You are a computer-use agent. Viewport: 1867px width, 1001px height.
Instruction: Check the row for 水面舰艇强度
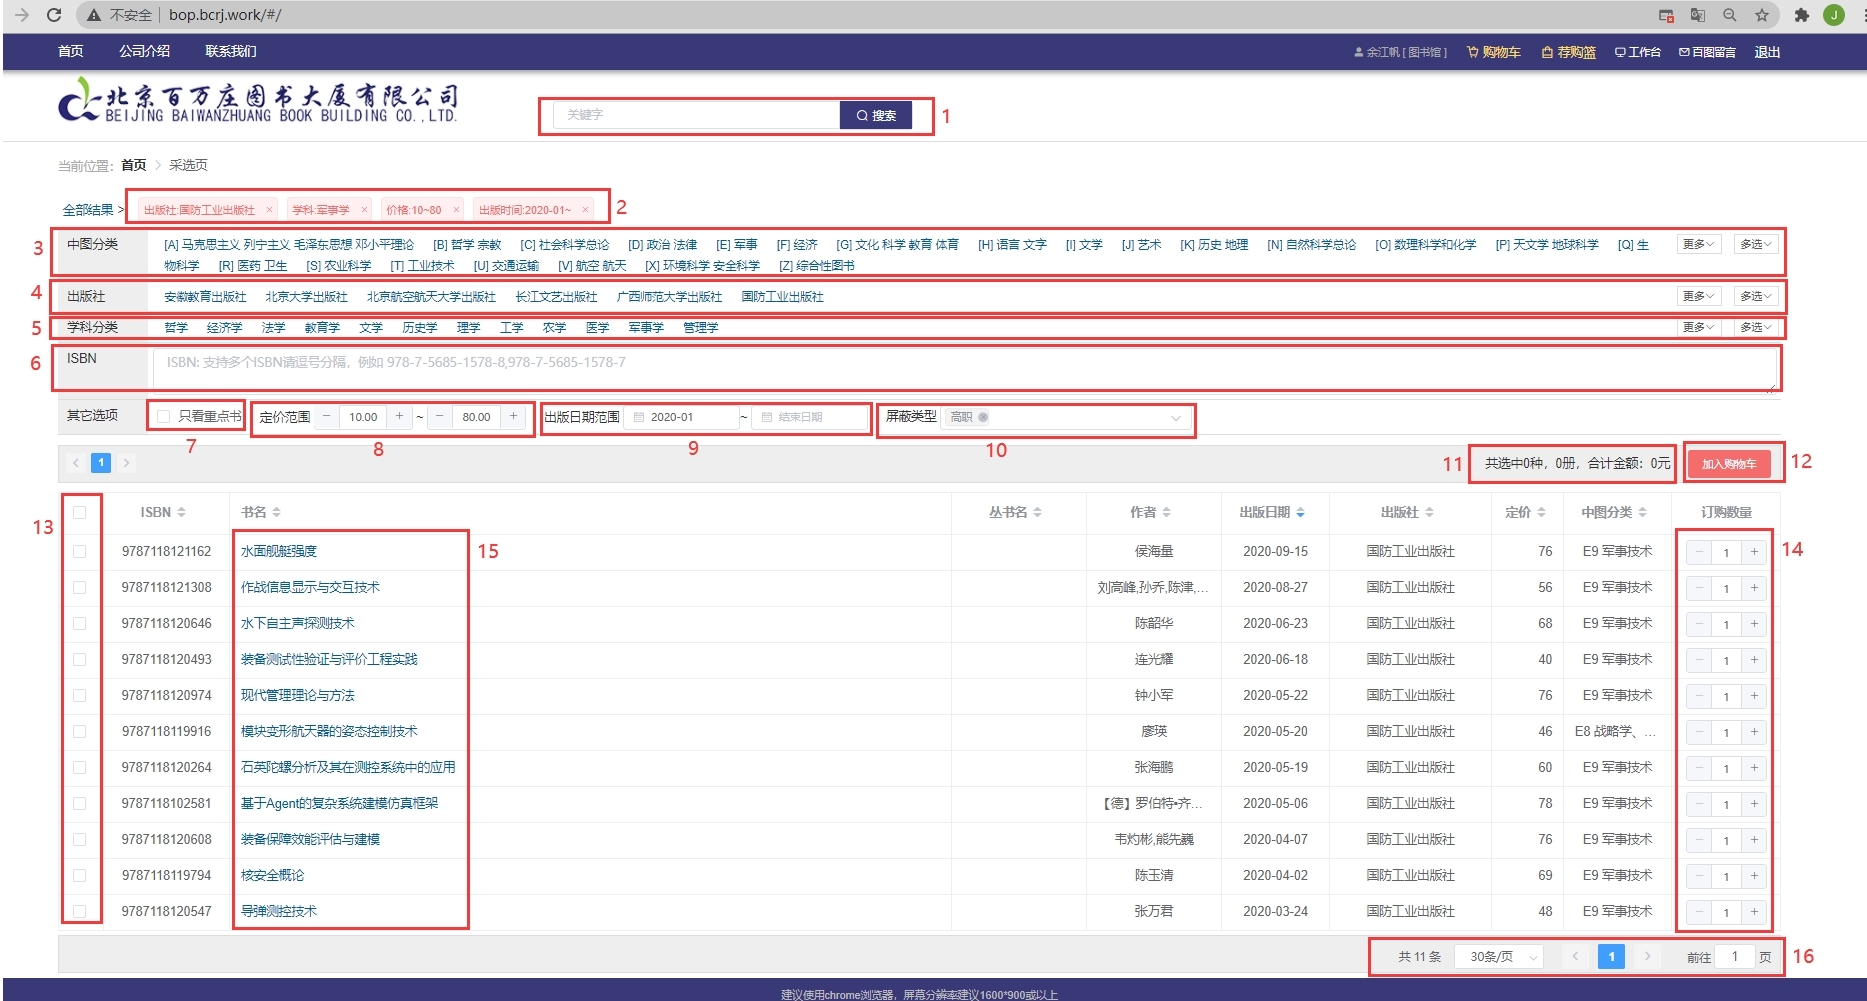click(80, 551)
